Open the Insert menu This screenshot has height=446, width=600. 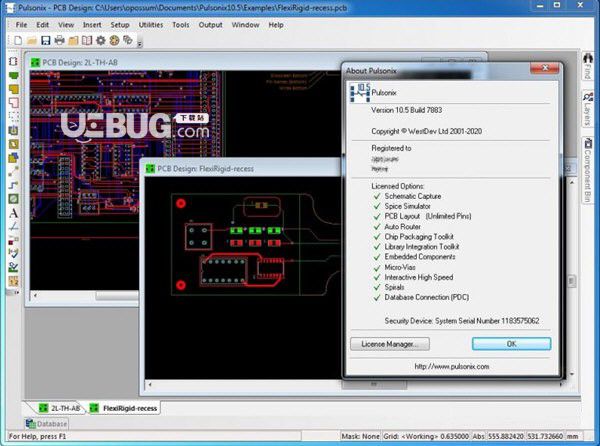pyautogui.click(x=92, y=25)
